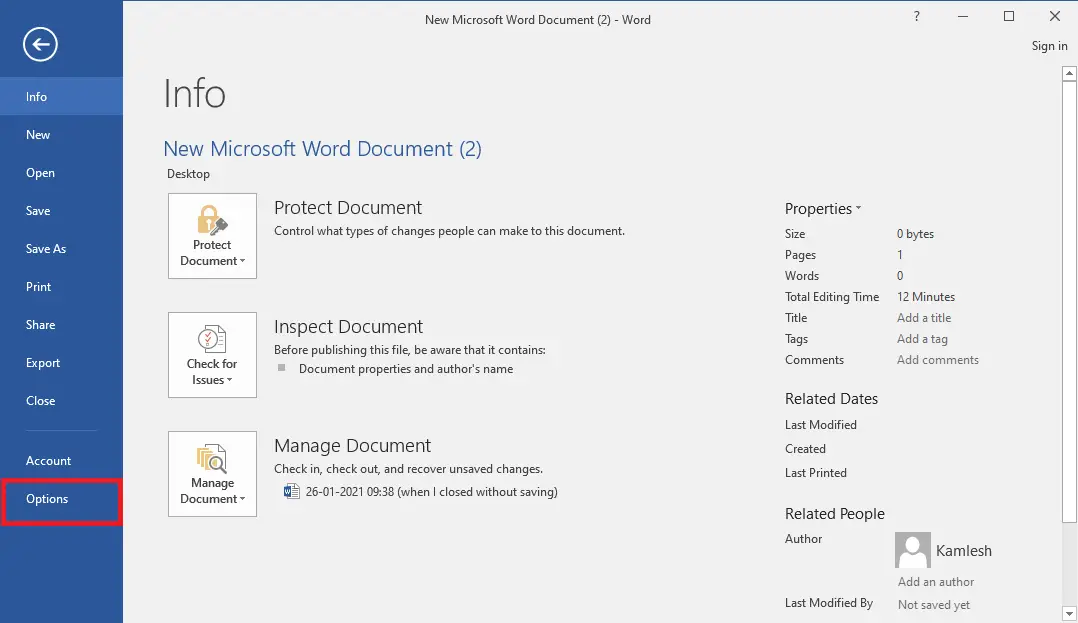Minimize the Word window
The width and height of the screenshot is (1078, 623).
(x=962, y=17)
